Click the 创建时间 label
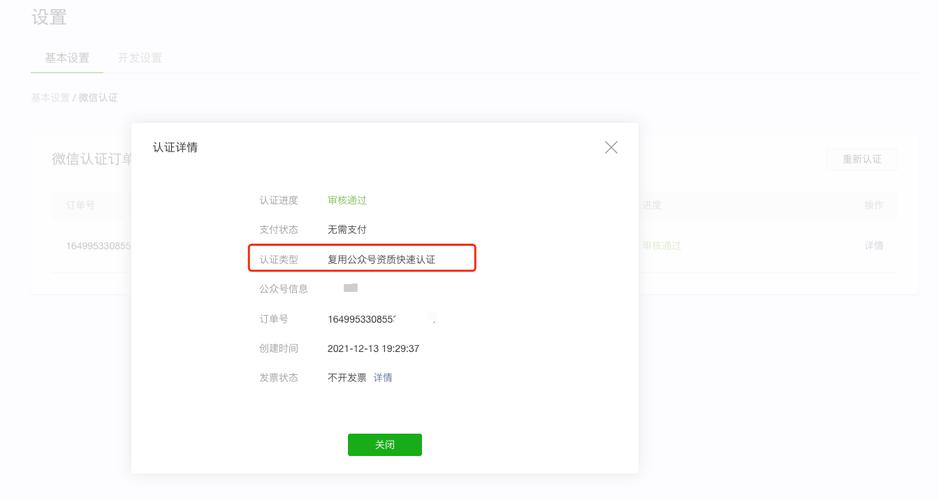Image resolution: width=939 pixels, height=500 pixels. click(x=278, y=349)
